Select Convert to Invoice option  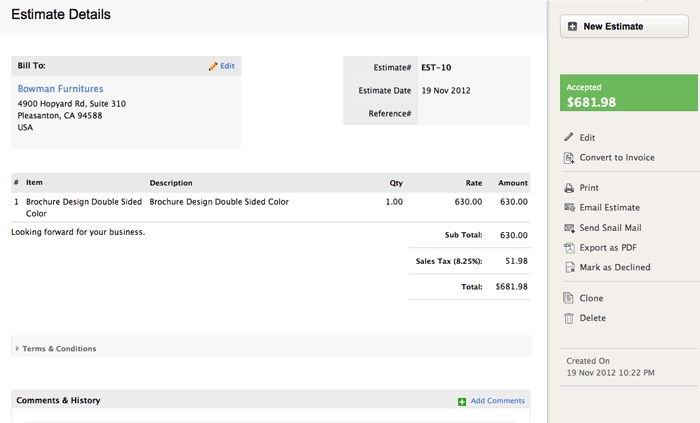615,158
